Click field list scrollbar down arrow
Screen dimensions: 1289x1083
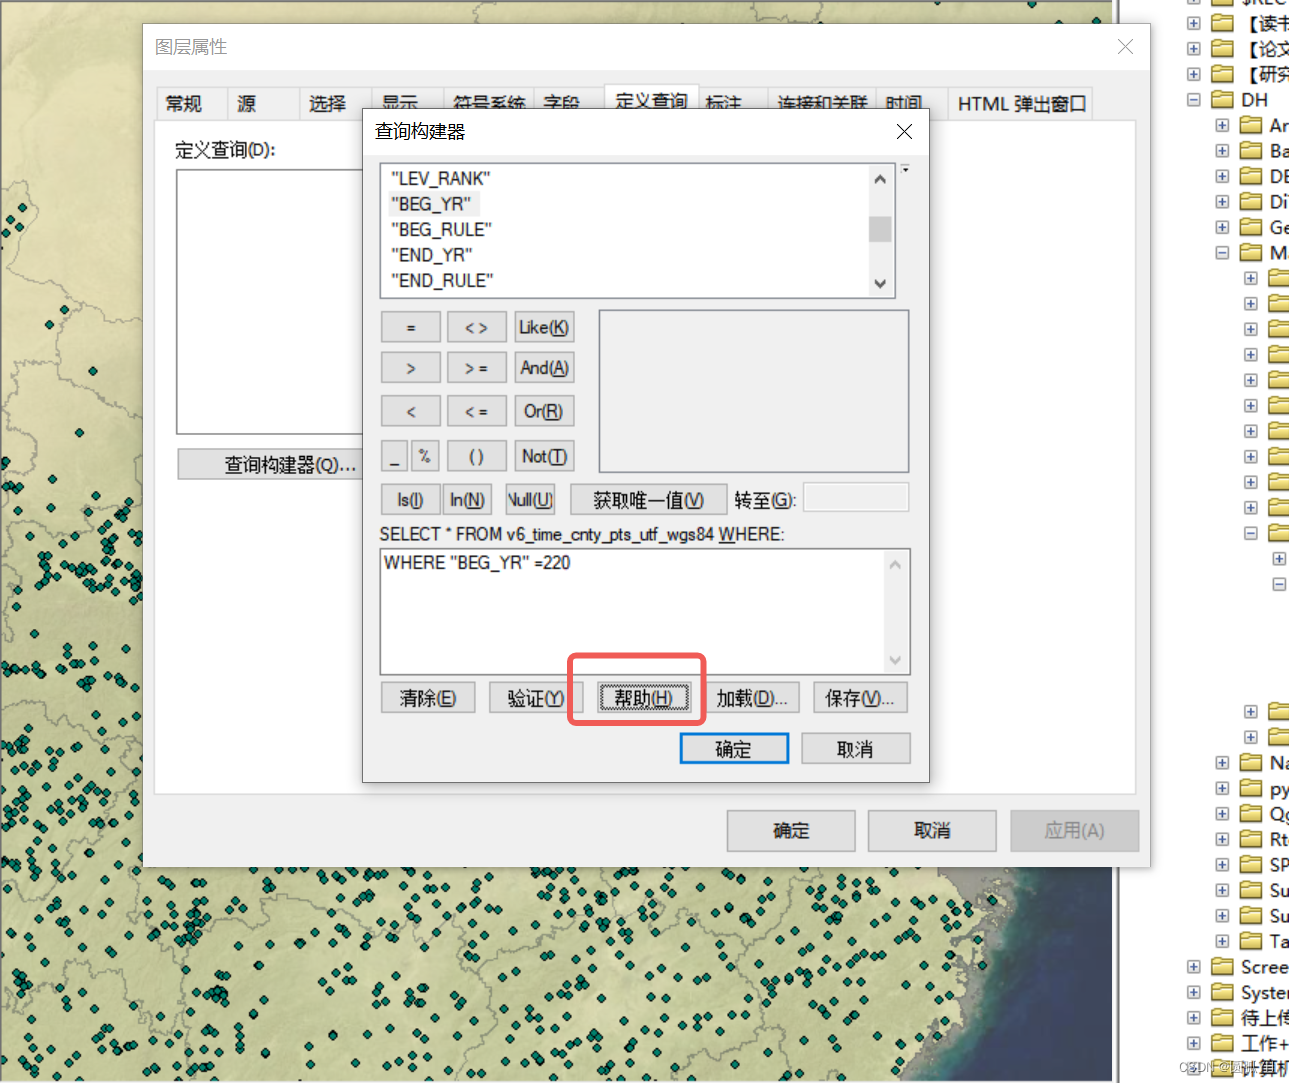pyautogui.click(x=880, y=284)
